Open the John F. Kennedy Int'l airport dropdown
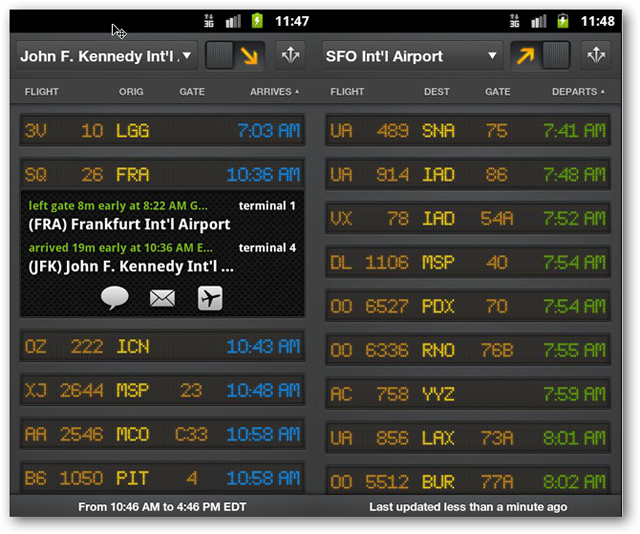 click(x=107, y=56)
